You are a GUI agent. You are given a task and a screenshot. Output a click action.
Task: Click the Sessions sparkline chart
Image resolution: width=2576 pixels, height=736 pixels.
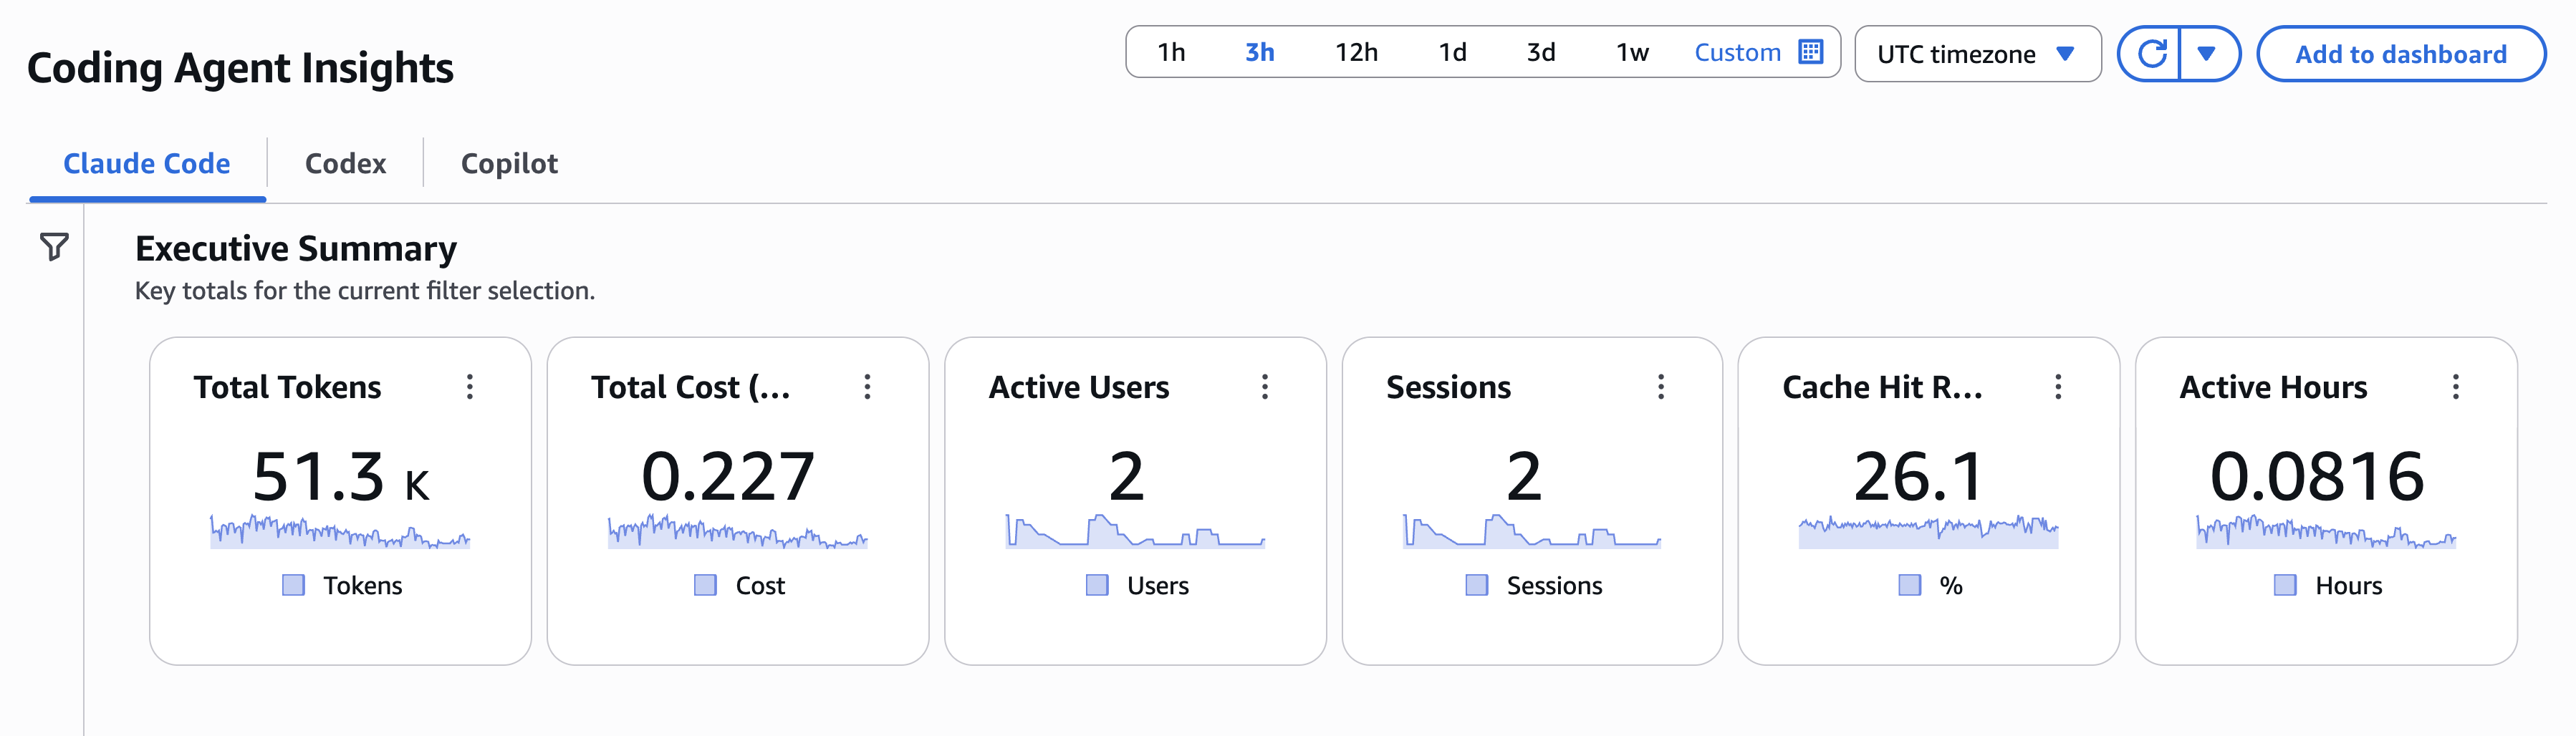coord(1532,531)
